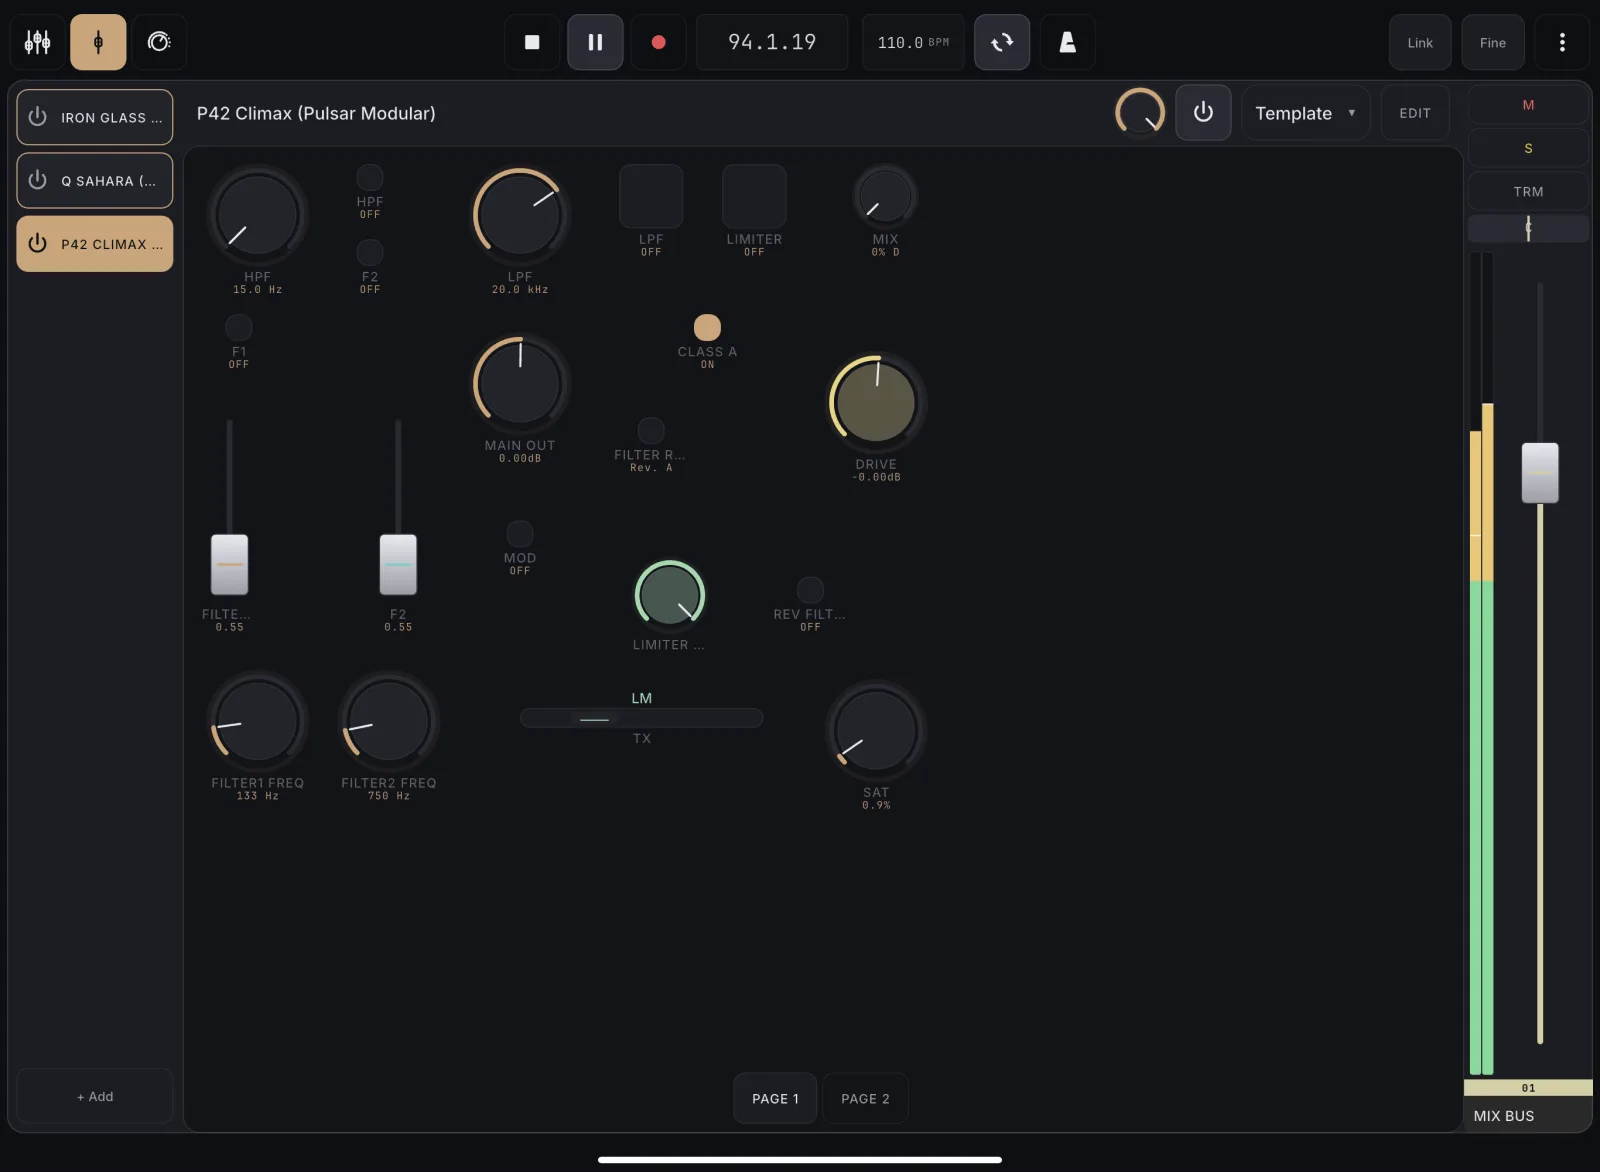The width and height of the screenshot is (1600, 1172).
Task: Enable the MOD toggle
Action: tap(520, 534)
